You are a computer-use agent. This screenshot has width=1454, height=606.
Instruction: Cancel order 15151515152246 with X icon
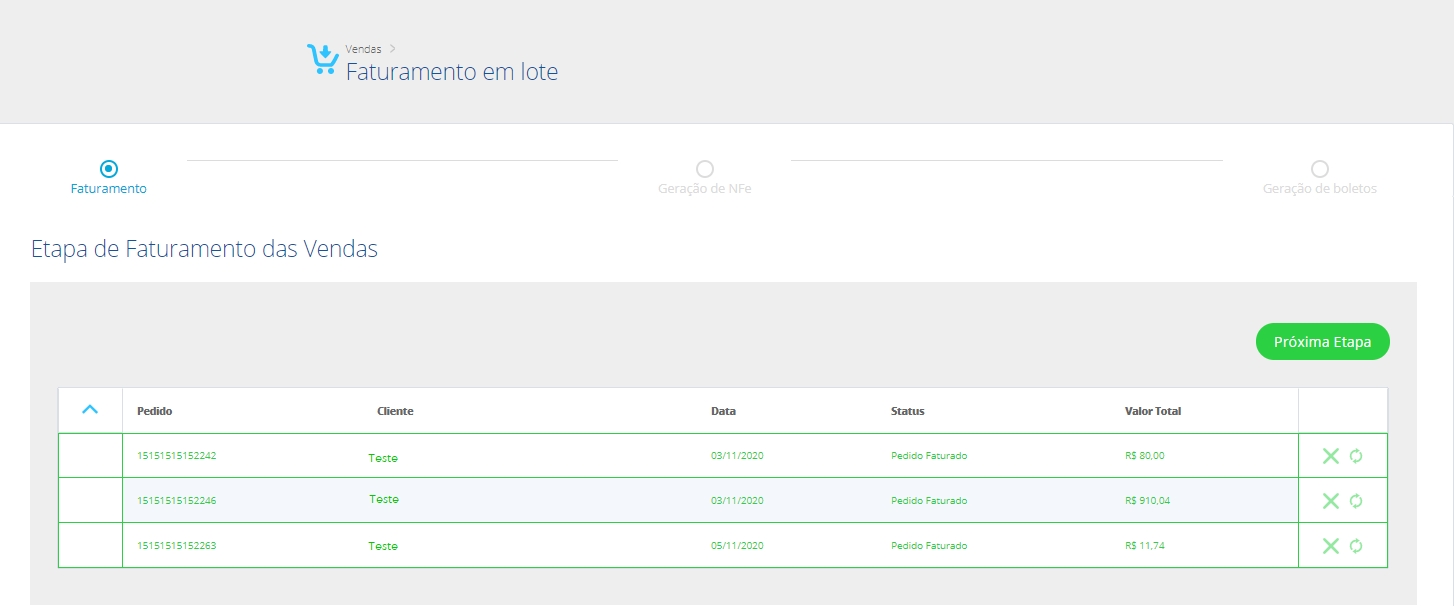tap(1330, 501)
